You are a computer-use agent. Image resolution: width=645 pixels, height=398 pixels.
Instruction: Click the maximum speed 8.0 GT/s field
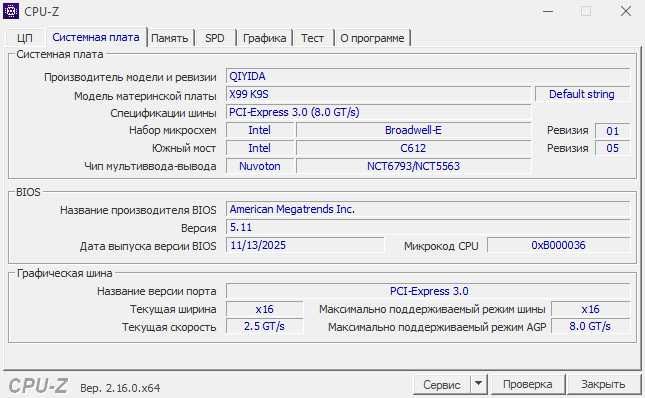click(x=590, y=327)
